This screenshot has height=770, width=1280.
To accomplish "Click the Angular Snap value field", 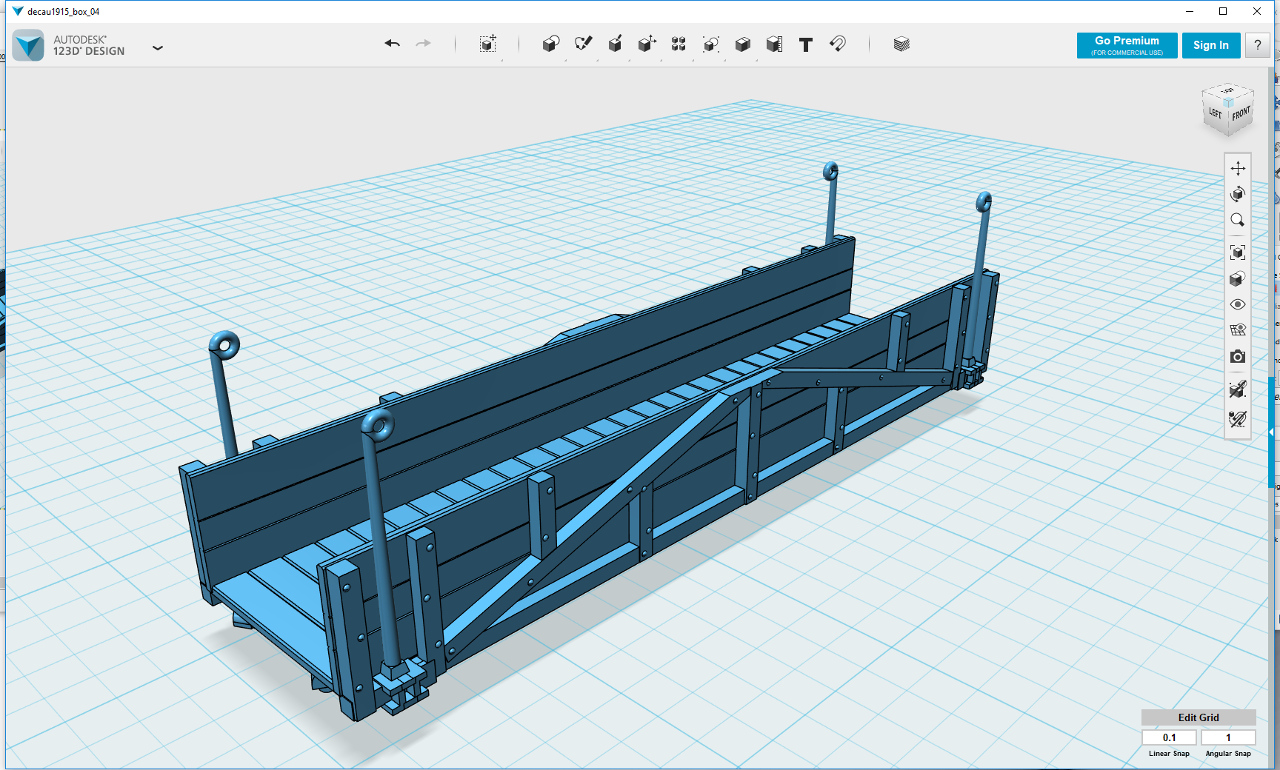I will point(1228,738).
